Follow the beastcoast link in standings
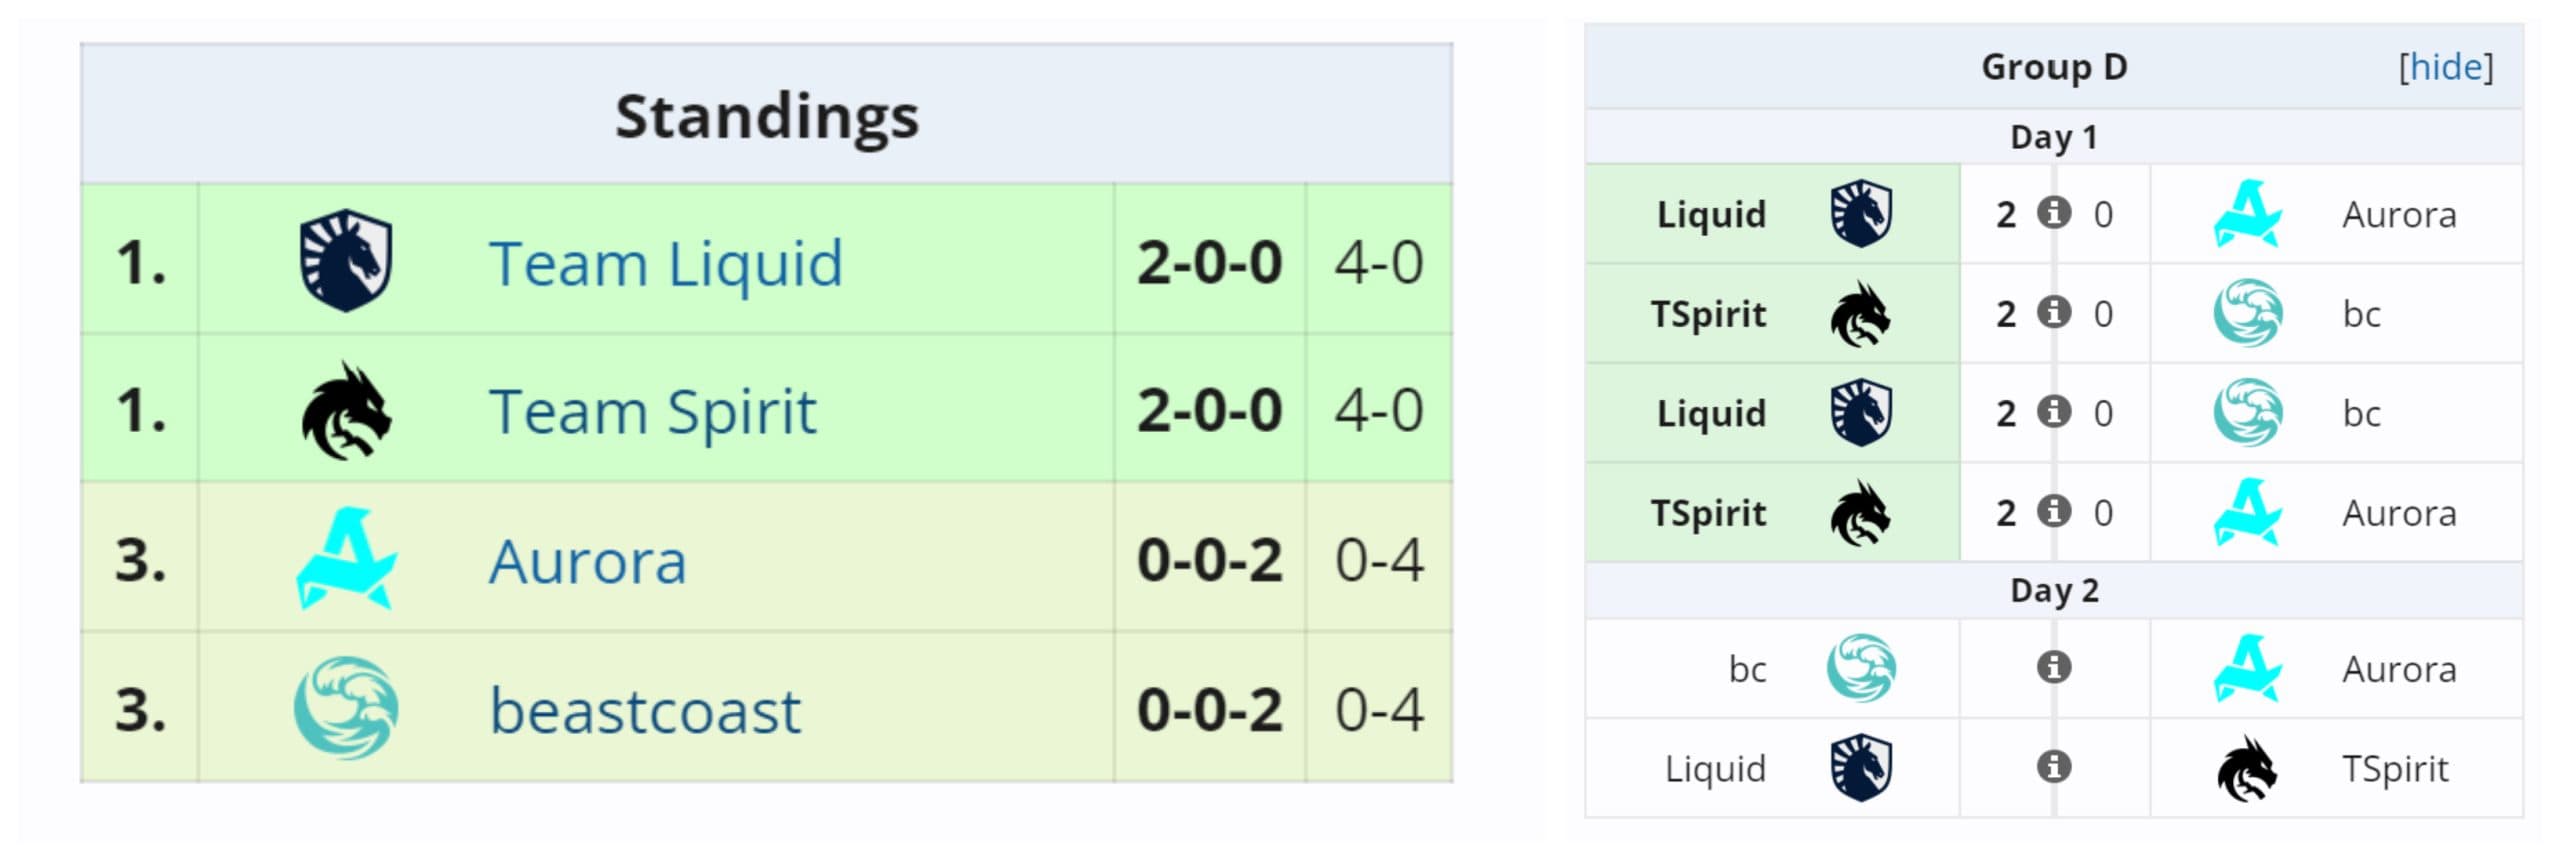Screen dimensions: 2560x861 pyautogui.click(x=645, y=711)
